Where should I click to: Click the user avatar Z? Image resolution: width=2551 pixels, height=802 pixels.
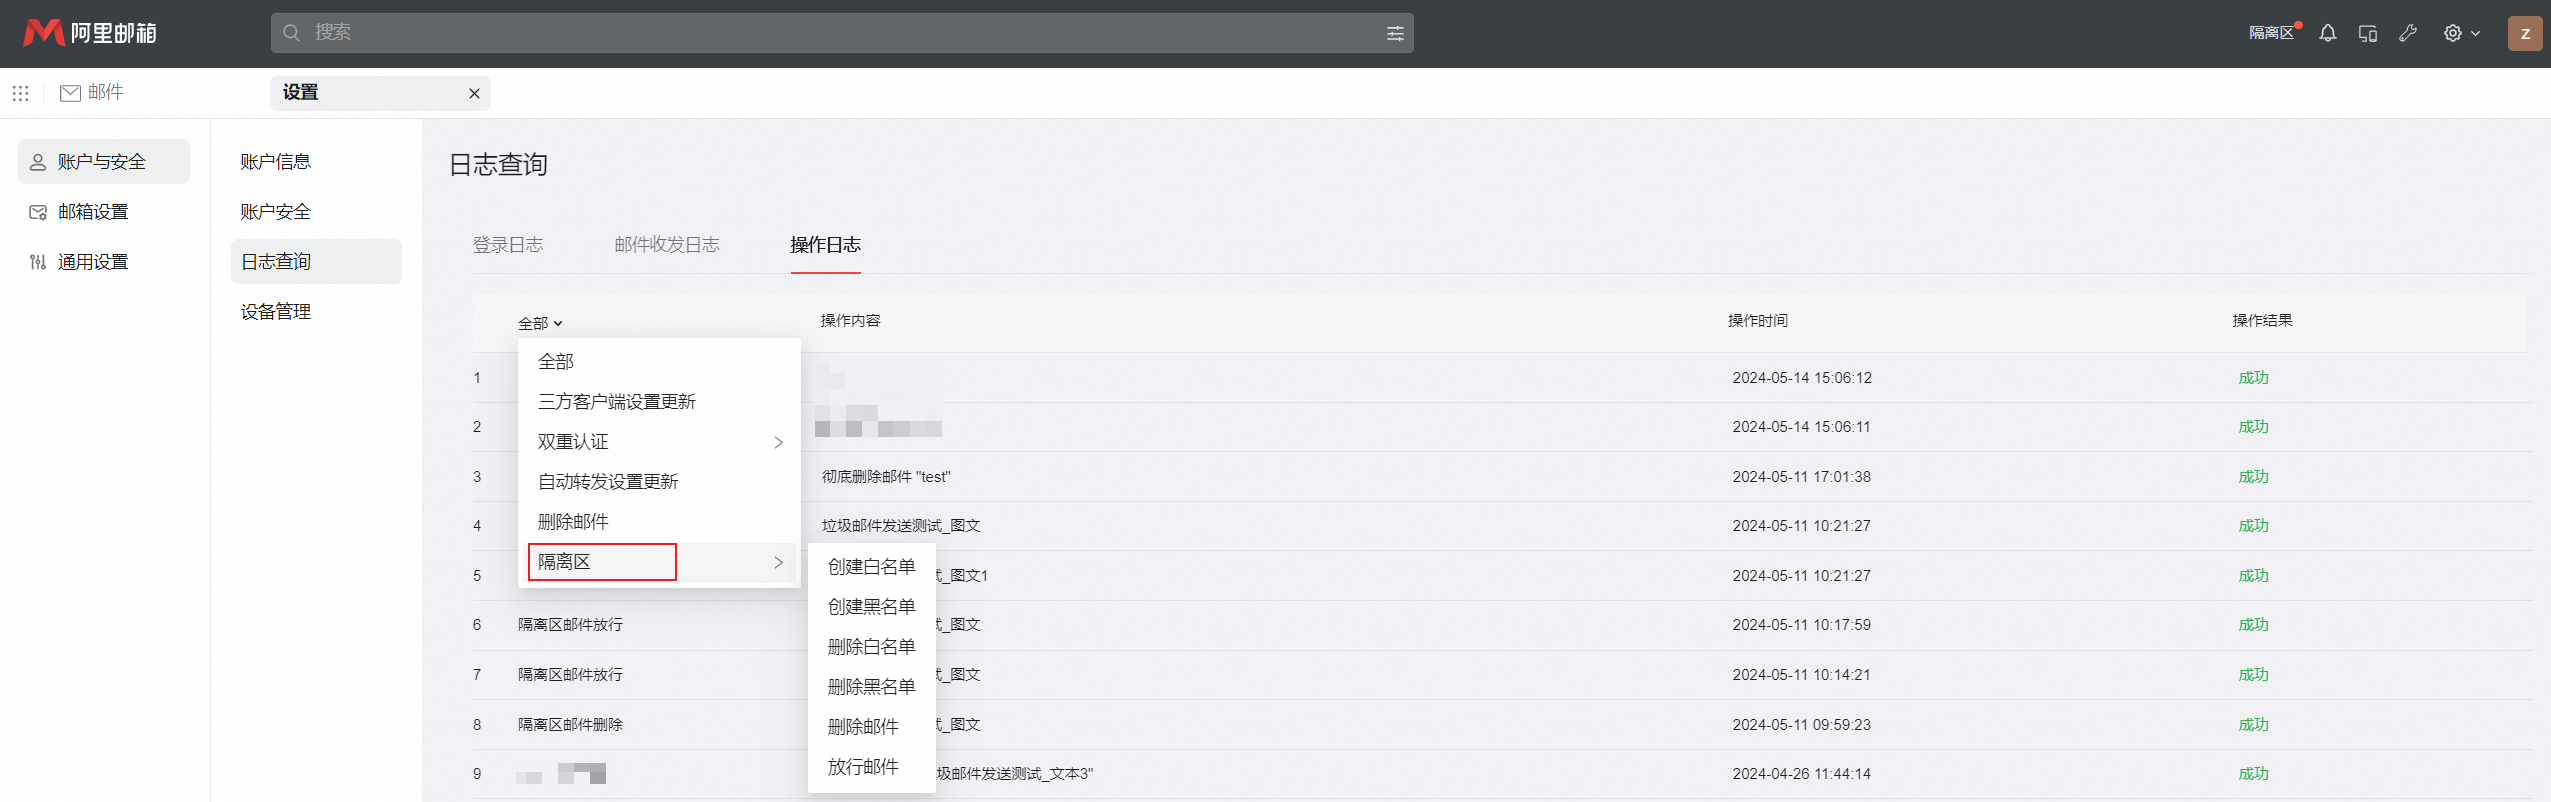click(2524, 33)
